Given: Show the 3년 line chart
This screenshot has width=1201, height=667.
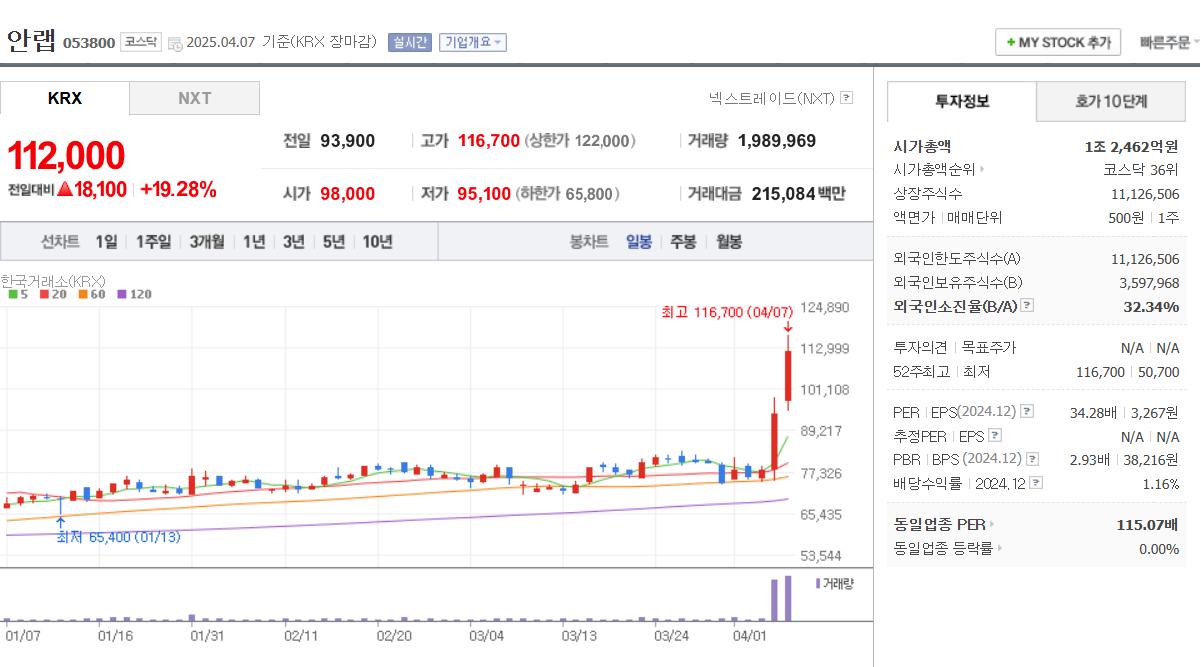Looking at the screenshot, I should point(294,242).
